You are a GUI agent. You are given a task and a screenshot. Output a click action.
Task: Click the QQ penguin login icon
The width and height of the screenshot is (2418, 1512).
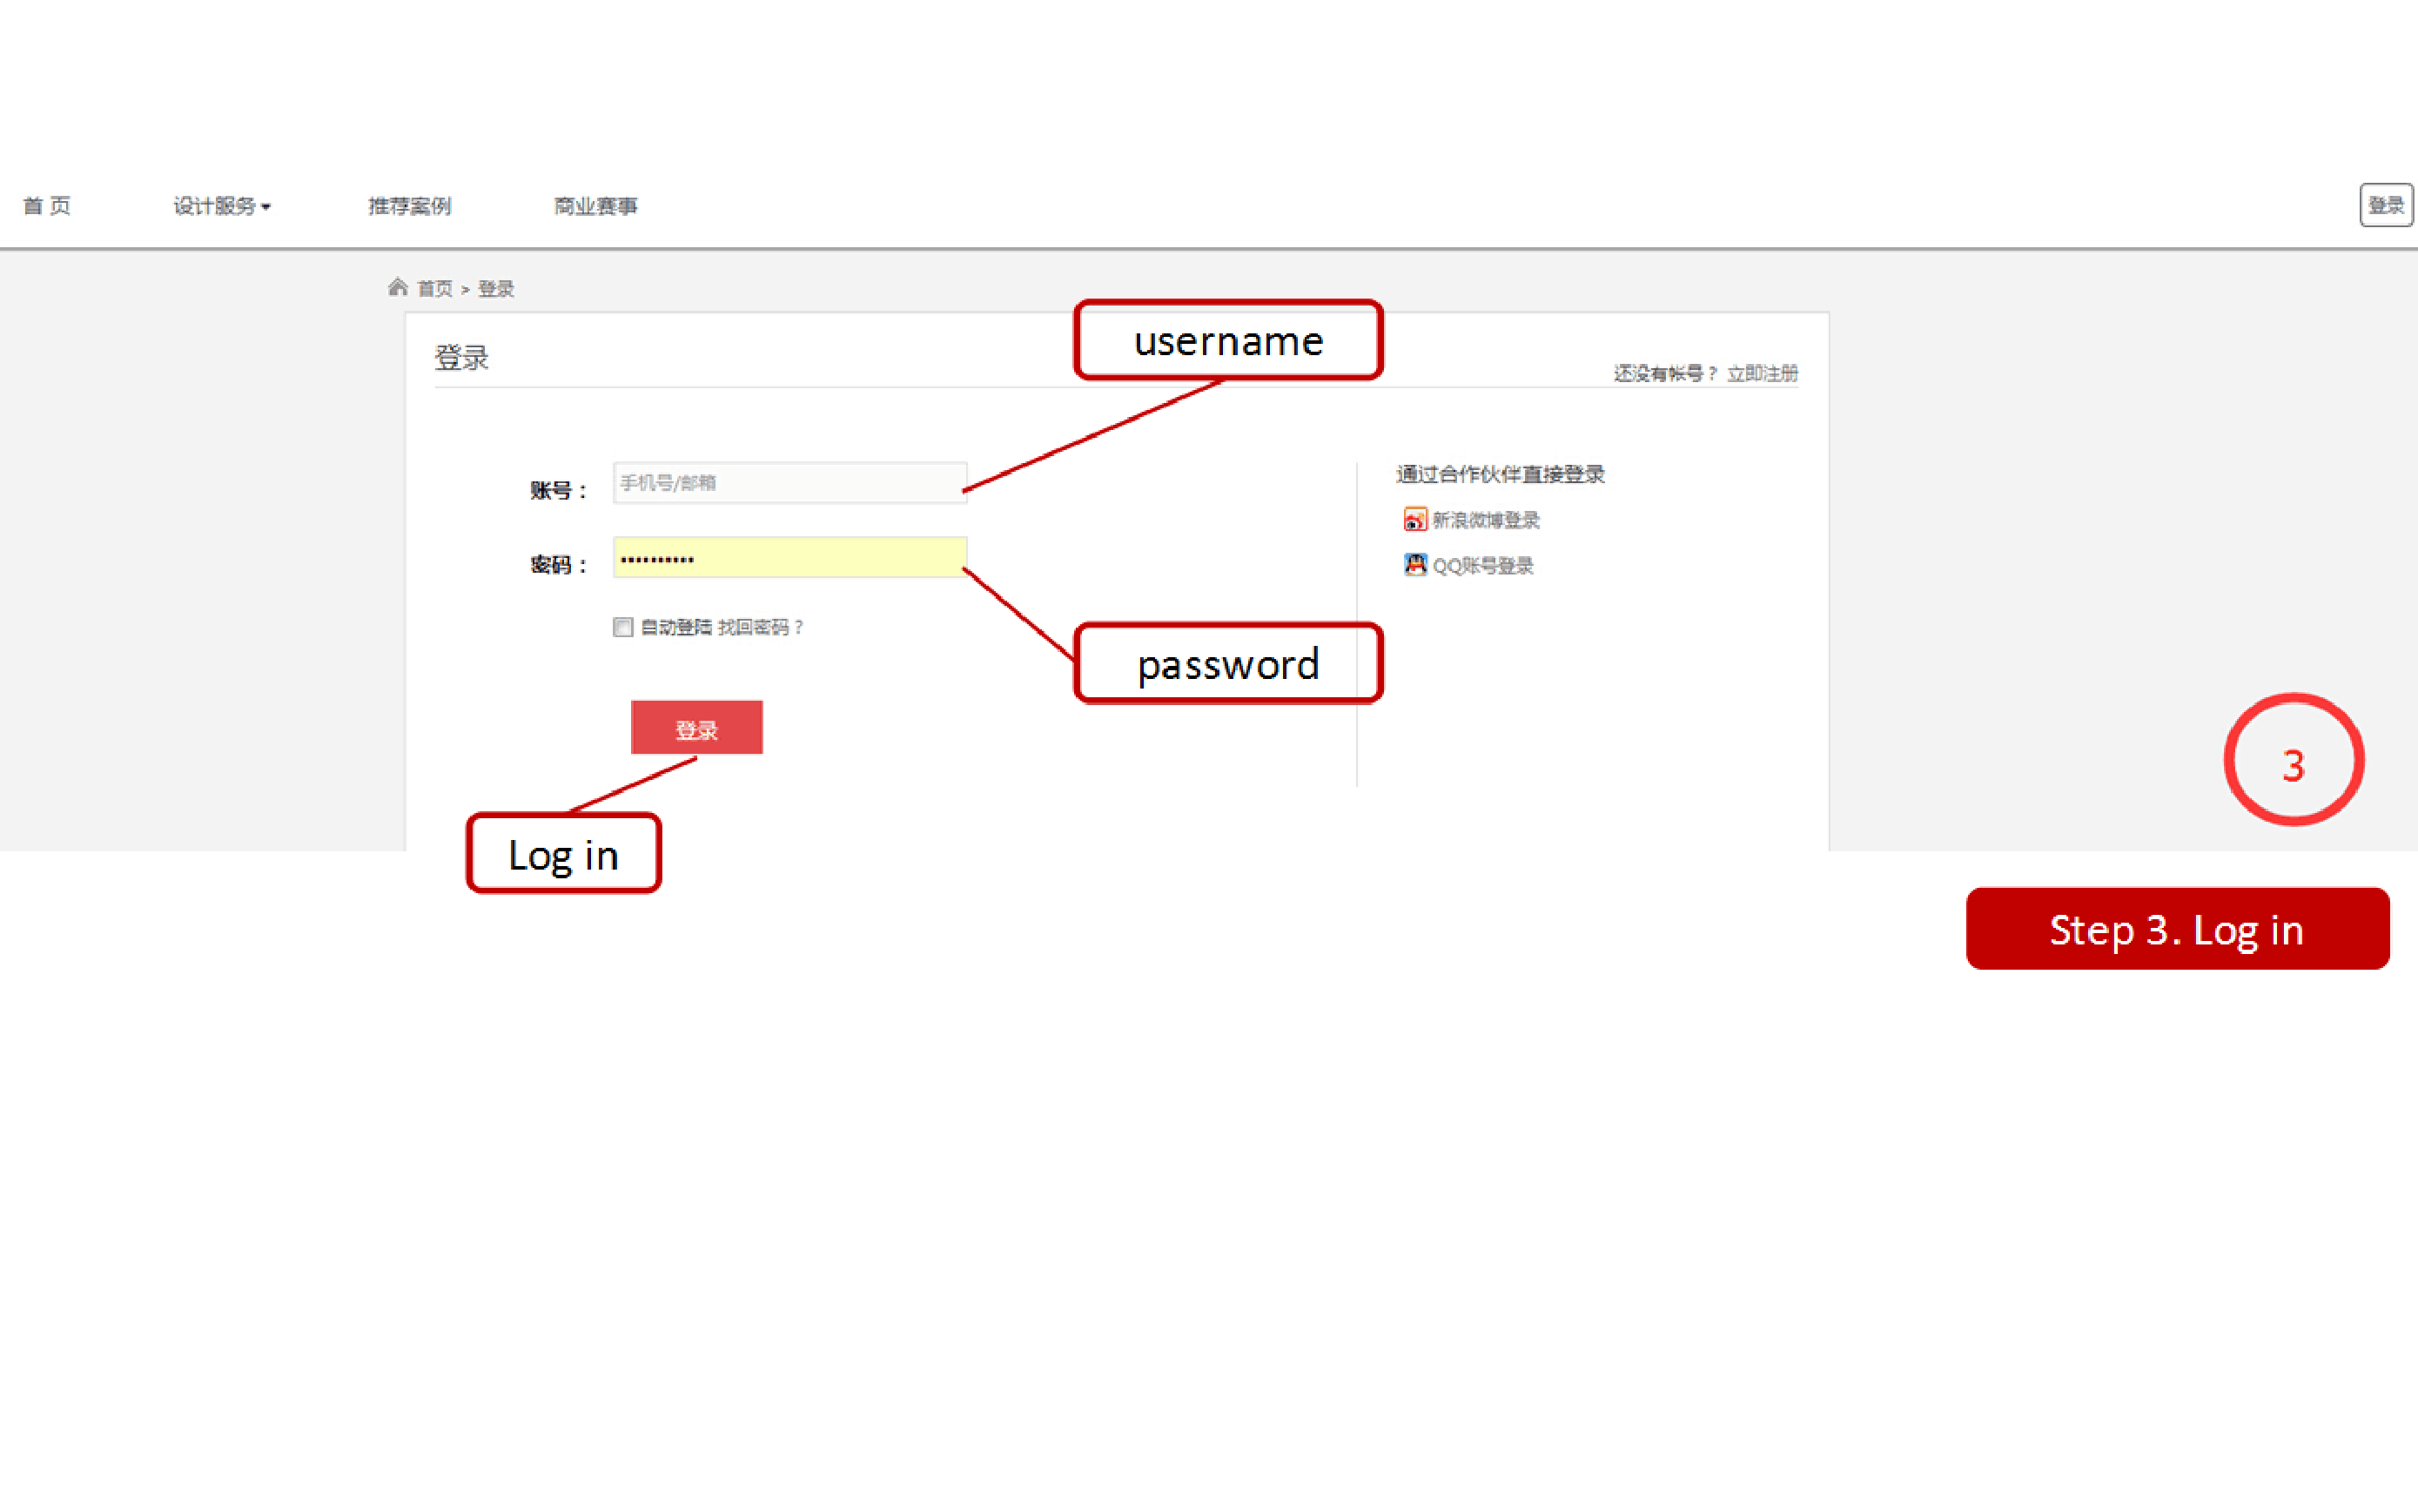coord(1414,565)
